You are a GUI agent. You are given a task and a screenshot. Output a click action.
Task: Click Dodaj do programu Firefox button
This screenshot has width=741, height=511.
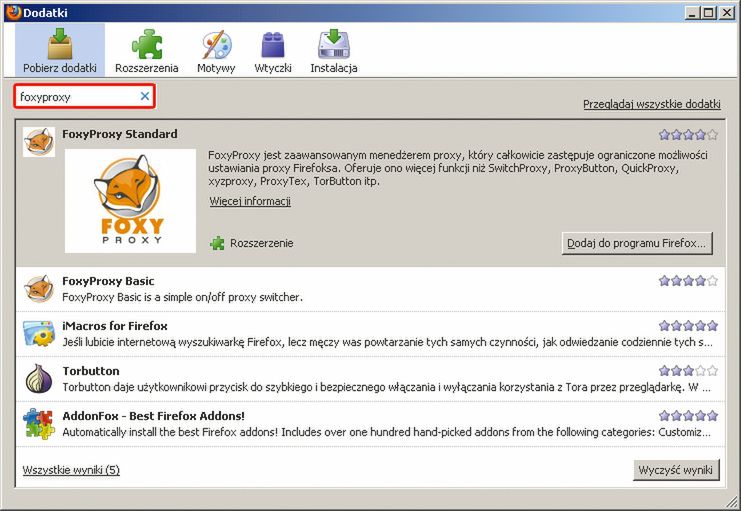(637, 243)
